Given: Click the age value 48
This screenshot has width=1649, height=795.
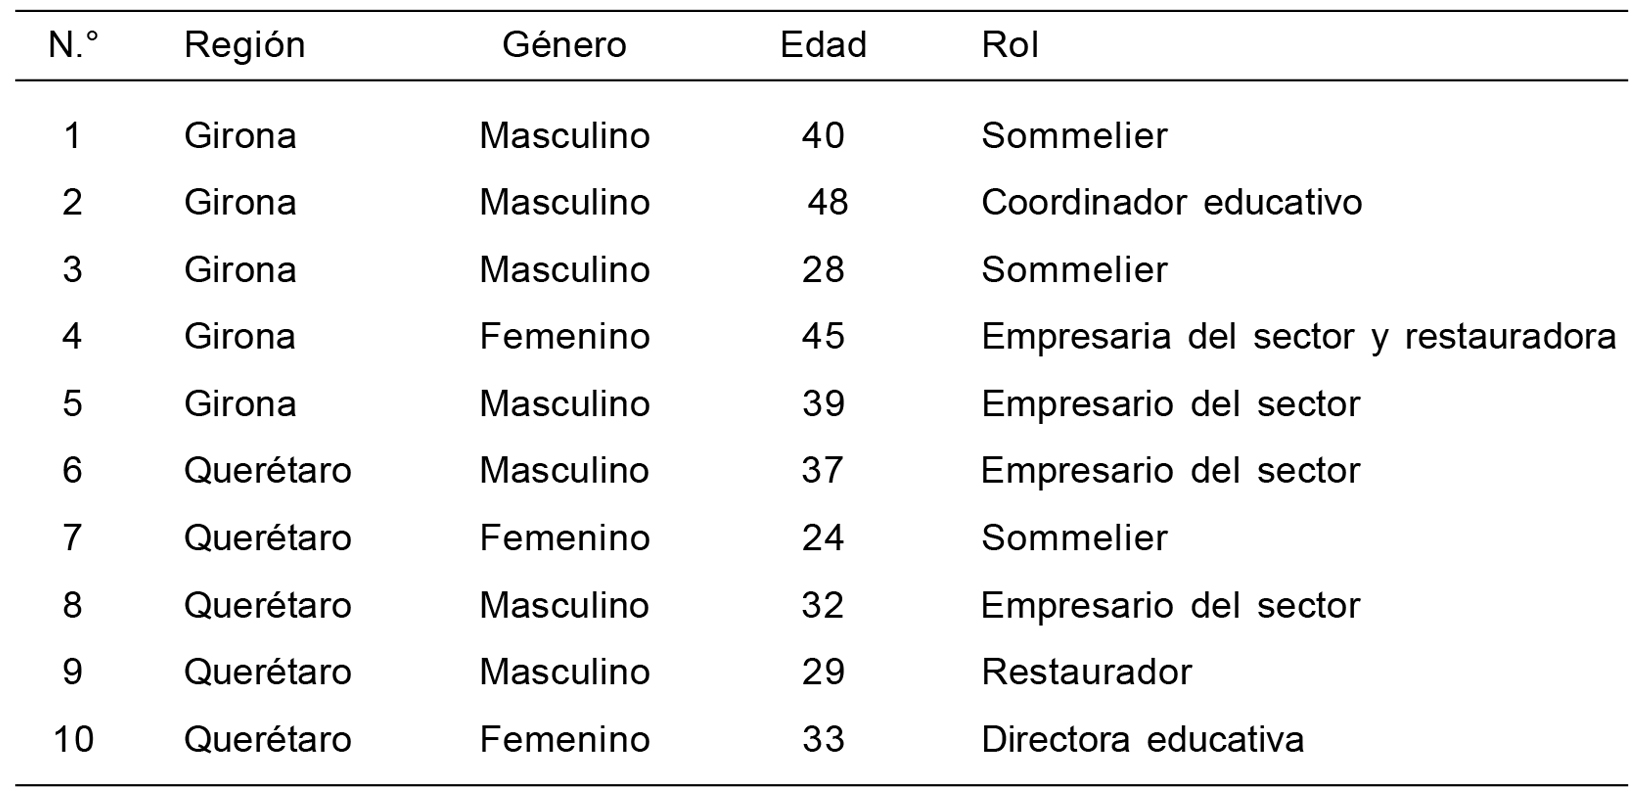Looking at the screenshot, I should pyautogui.click(x=827, y=203).
